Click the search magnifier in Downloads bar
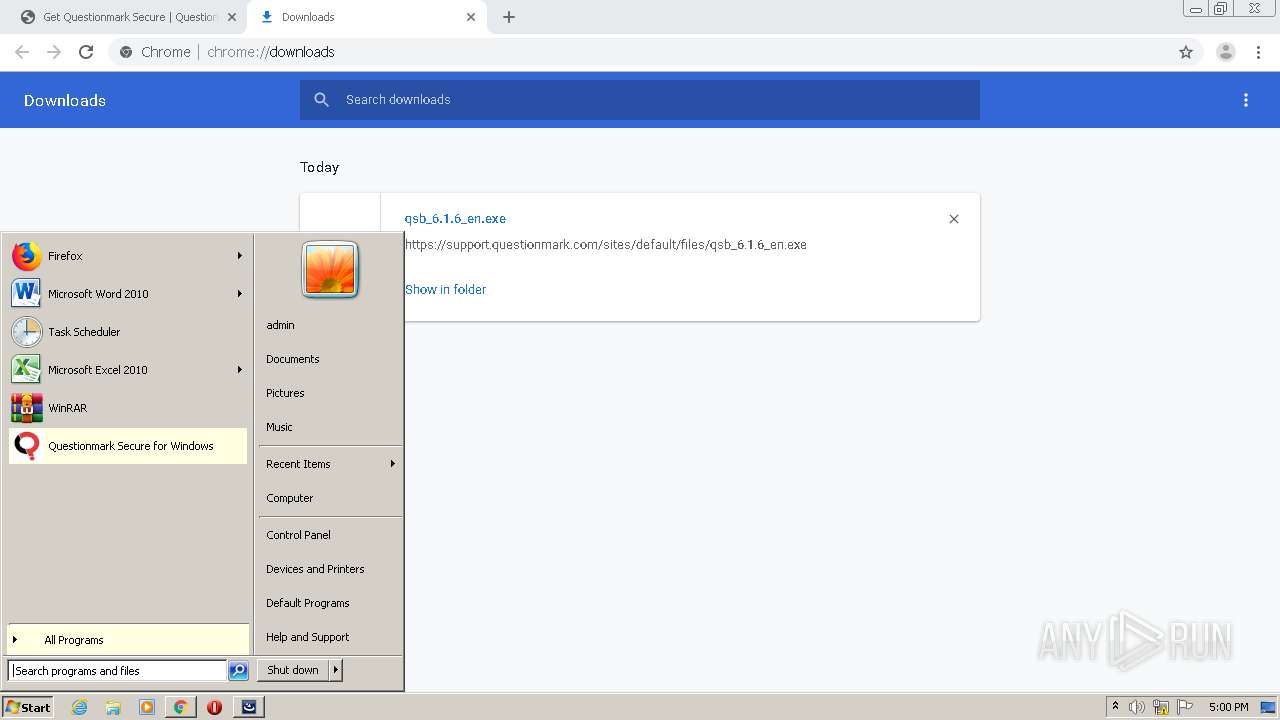1280x720 pixels. 321,100
